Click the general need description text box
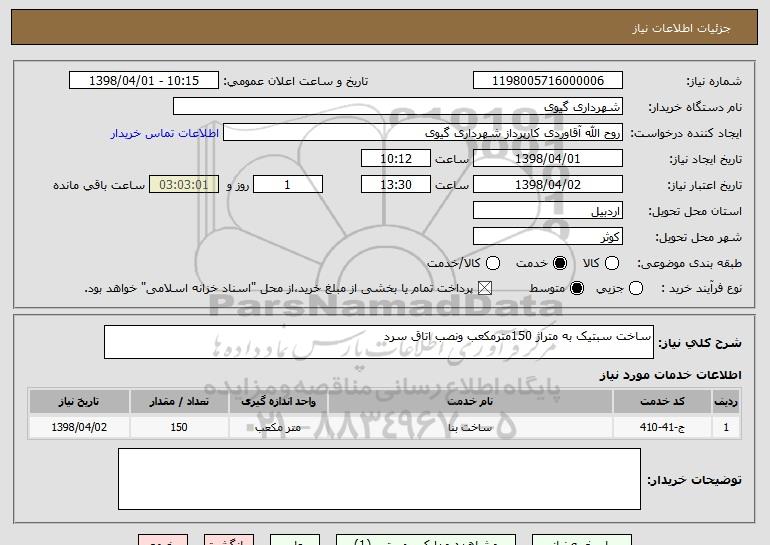Screen dimensions: 770x545 click(379, 342)
